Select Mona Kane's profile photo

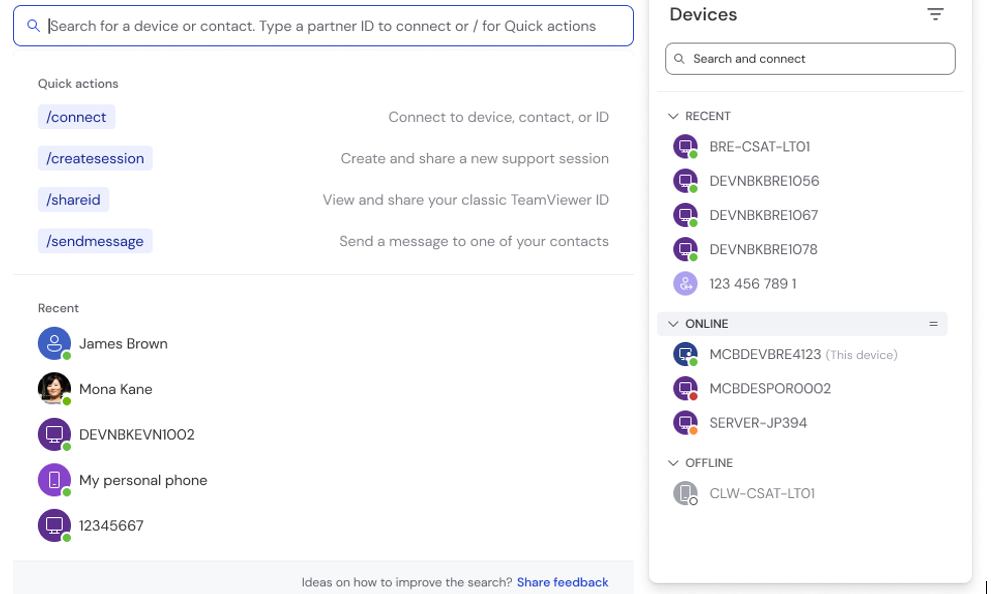point(54,389)
